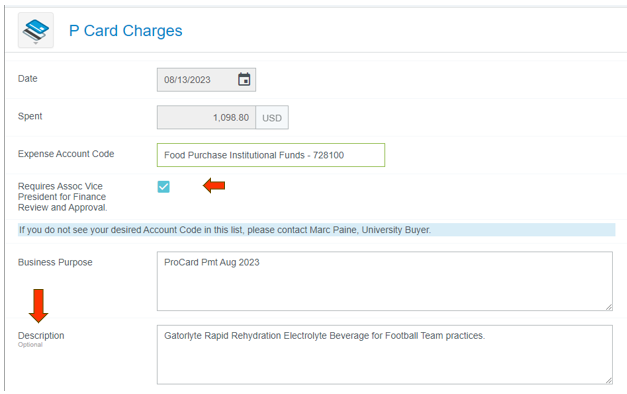627x394 pixels.
Task: Click the P Card Charges heading
Action: point(126,30)
